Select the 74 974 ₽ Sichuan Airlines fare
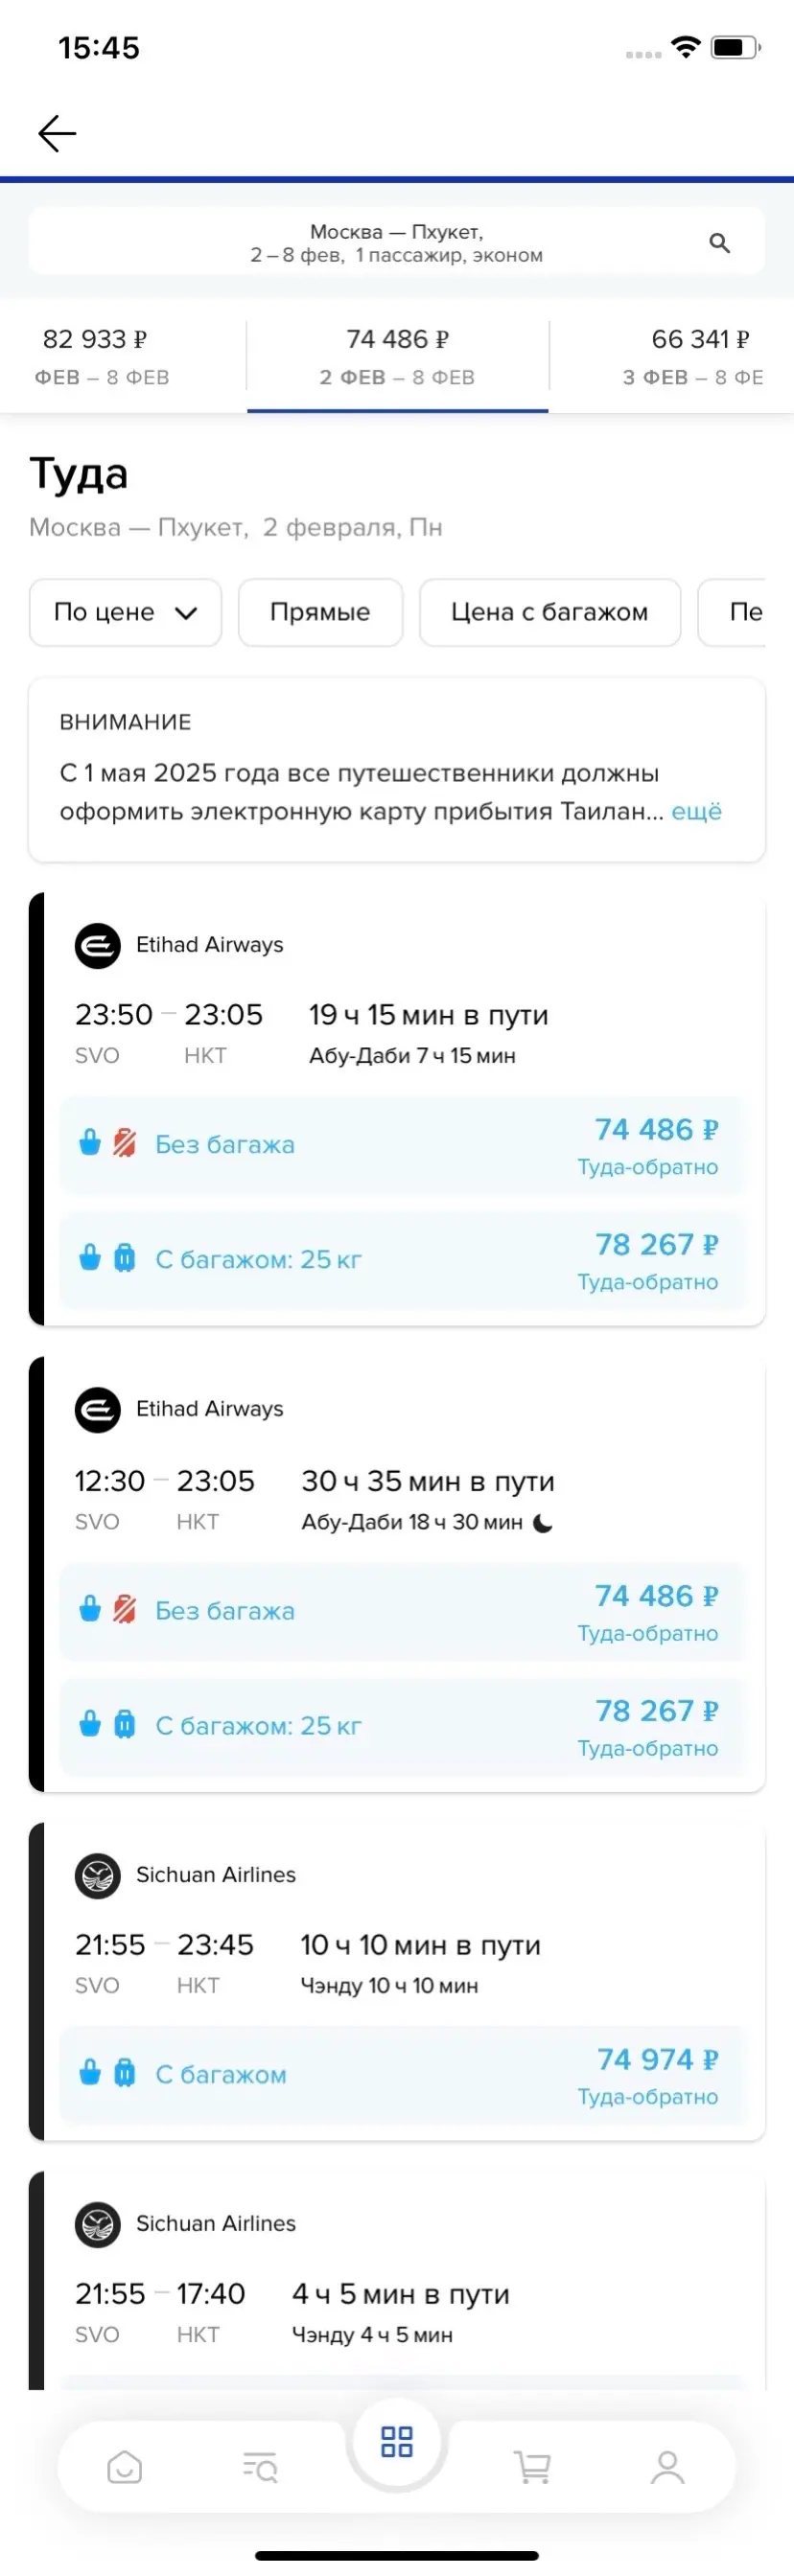The image size is (794, 2576). click(x=402, y=2074)
